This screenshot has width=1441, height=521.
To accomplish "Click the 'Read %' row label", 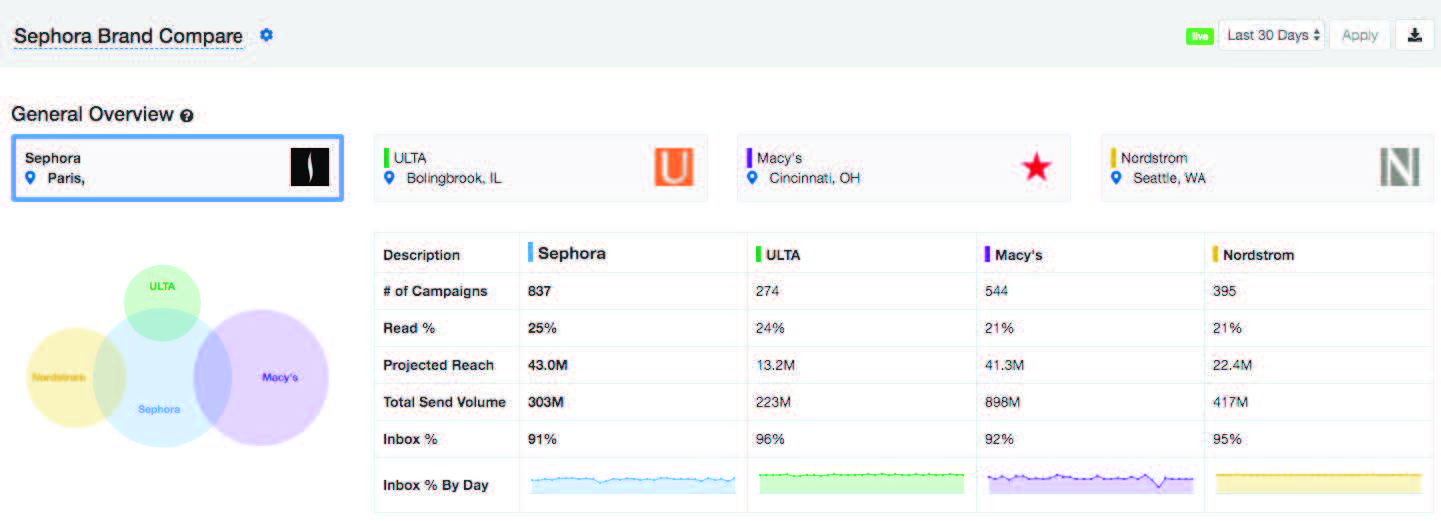I will coord(408,328).
